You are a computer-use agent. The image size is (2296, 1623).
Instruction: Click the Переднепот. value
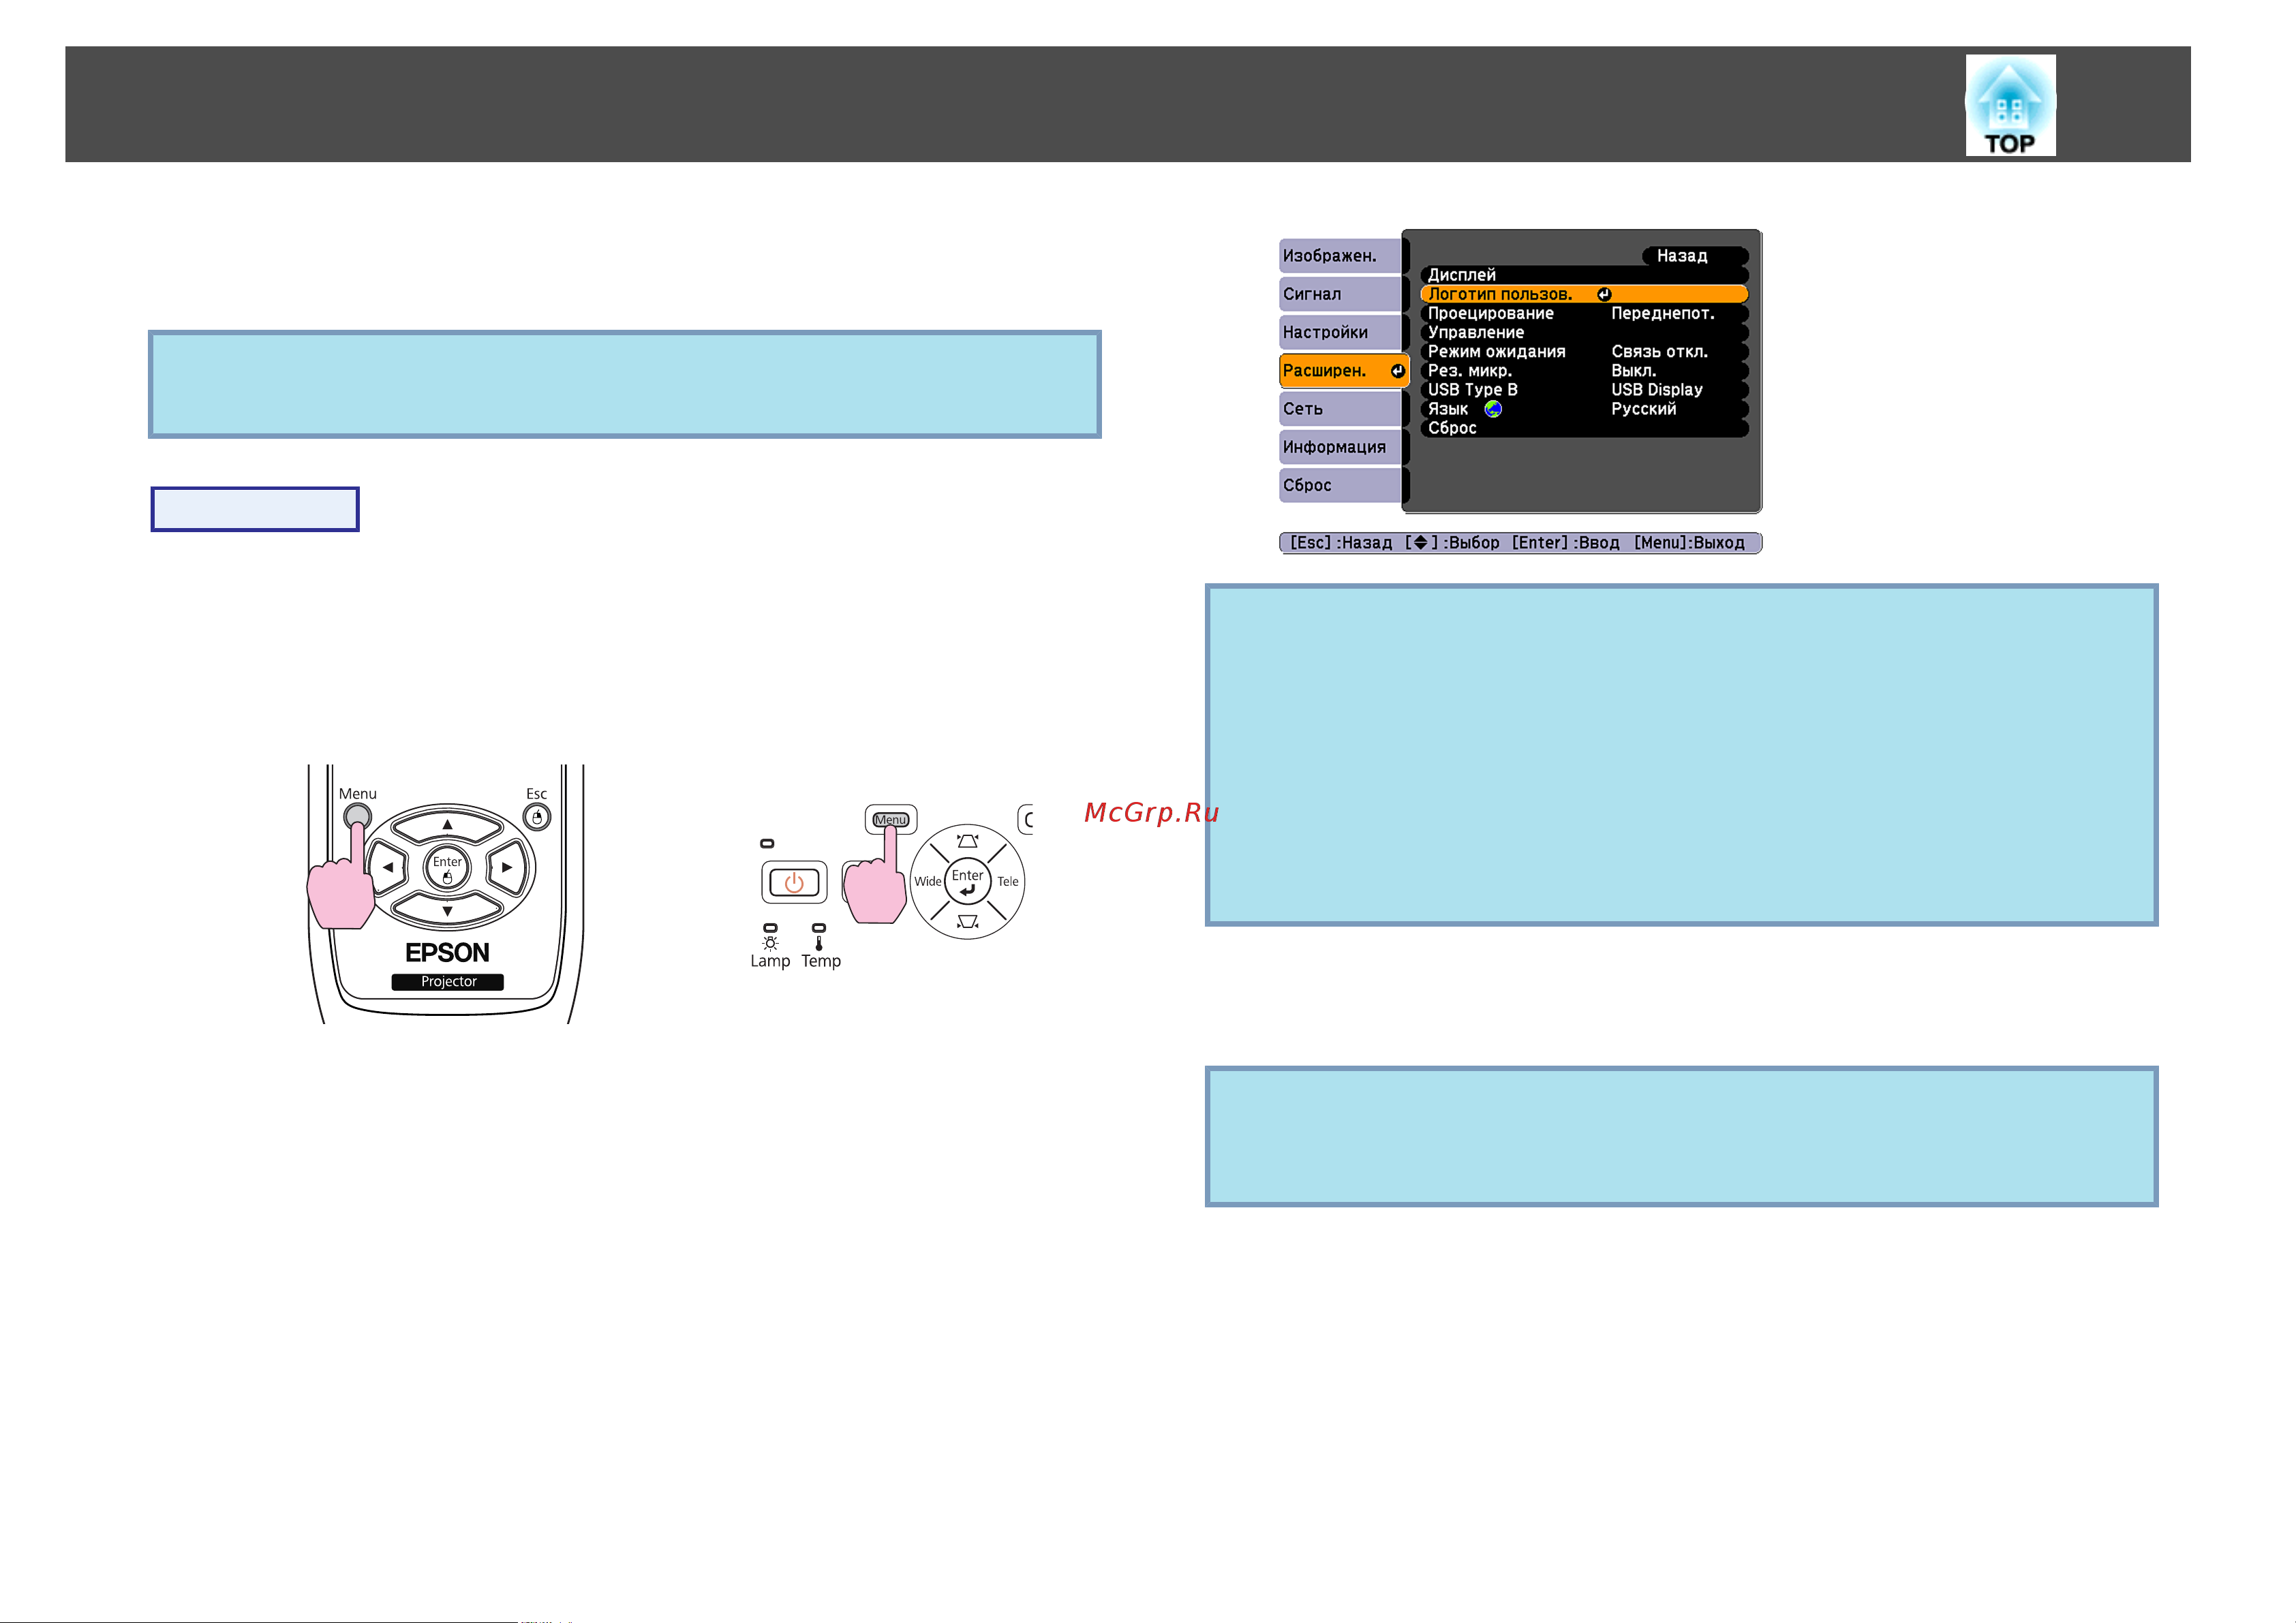click(1662, 313)
